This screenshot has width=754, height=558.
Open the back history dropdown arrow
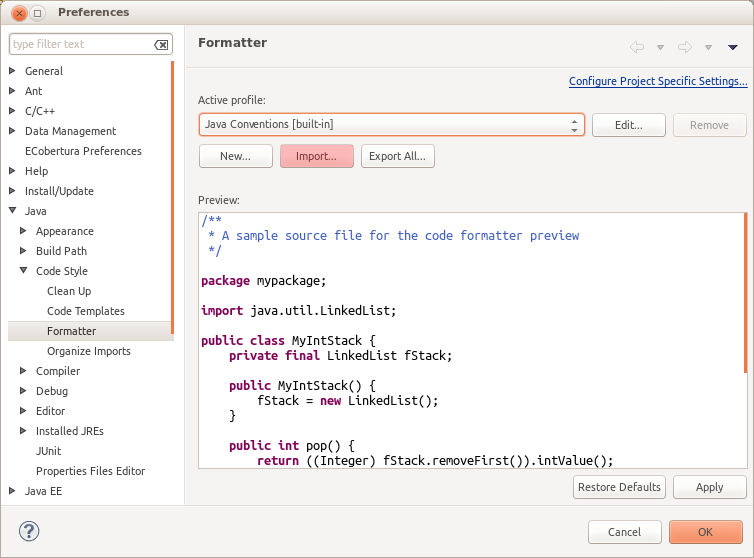[660, 48]
